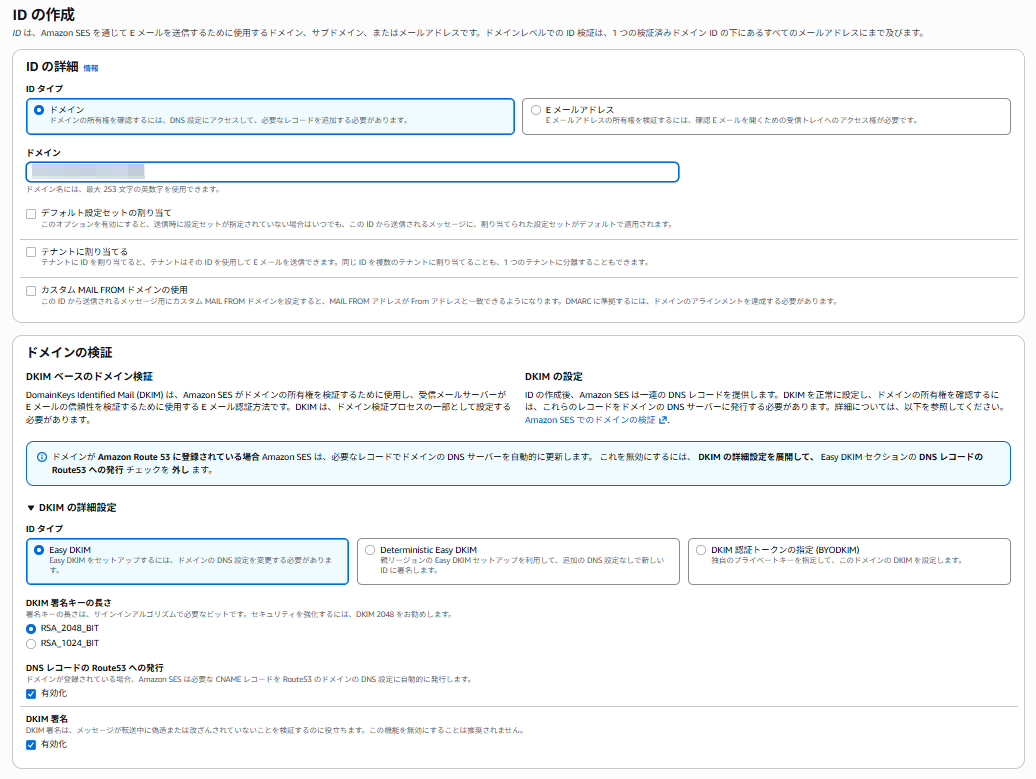The height and width of the screenshot is (779, 1036).
Task: Enable カスタム MAIL FROM ドメインの使用
Action: [31, 290]
